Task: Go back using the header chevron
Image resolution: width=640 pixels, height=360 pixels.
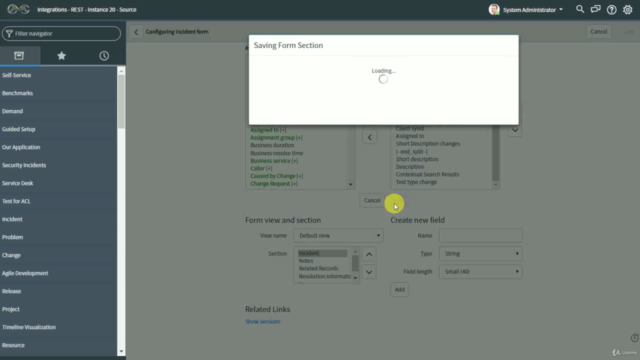Action: click(136, 32)
